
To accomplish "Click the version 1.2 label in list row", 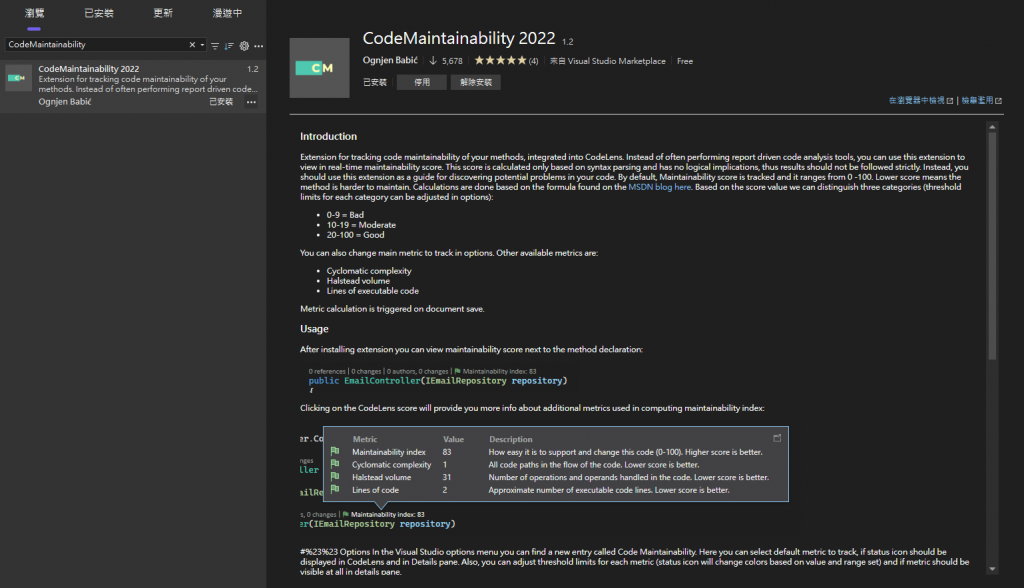I will pyautogui.click(x=253, y=69).
